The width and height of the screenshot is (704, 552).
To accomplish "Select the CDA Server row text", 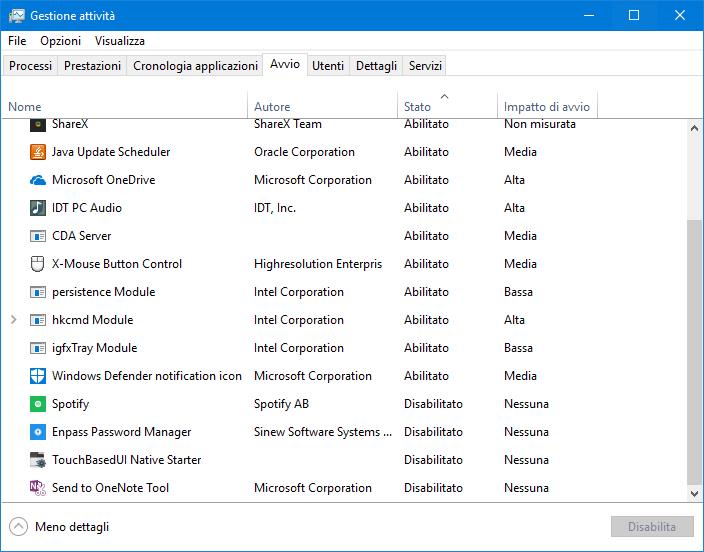I will (x=81, y=236).
